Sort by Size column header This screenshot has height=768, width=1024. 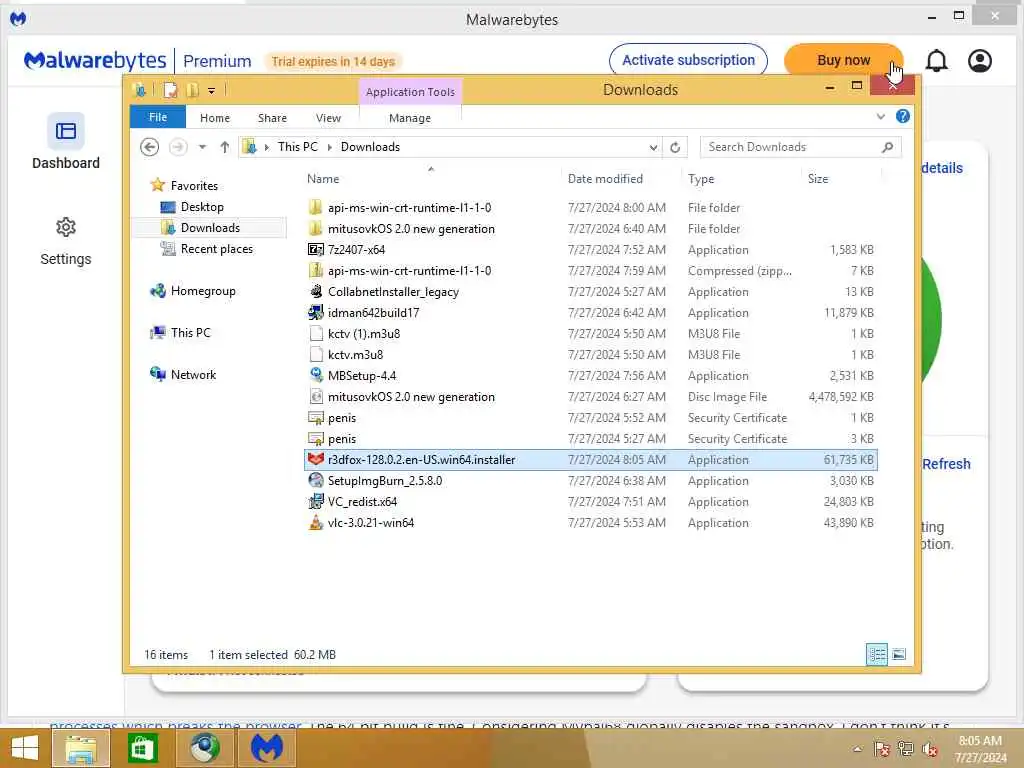tap(818, 178)
